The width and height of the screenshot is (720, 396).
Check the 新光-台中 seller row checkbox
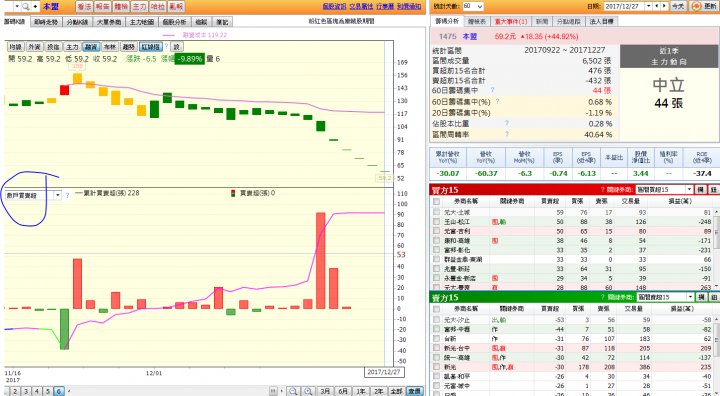point(436,348)
